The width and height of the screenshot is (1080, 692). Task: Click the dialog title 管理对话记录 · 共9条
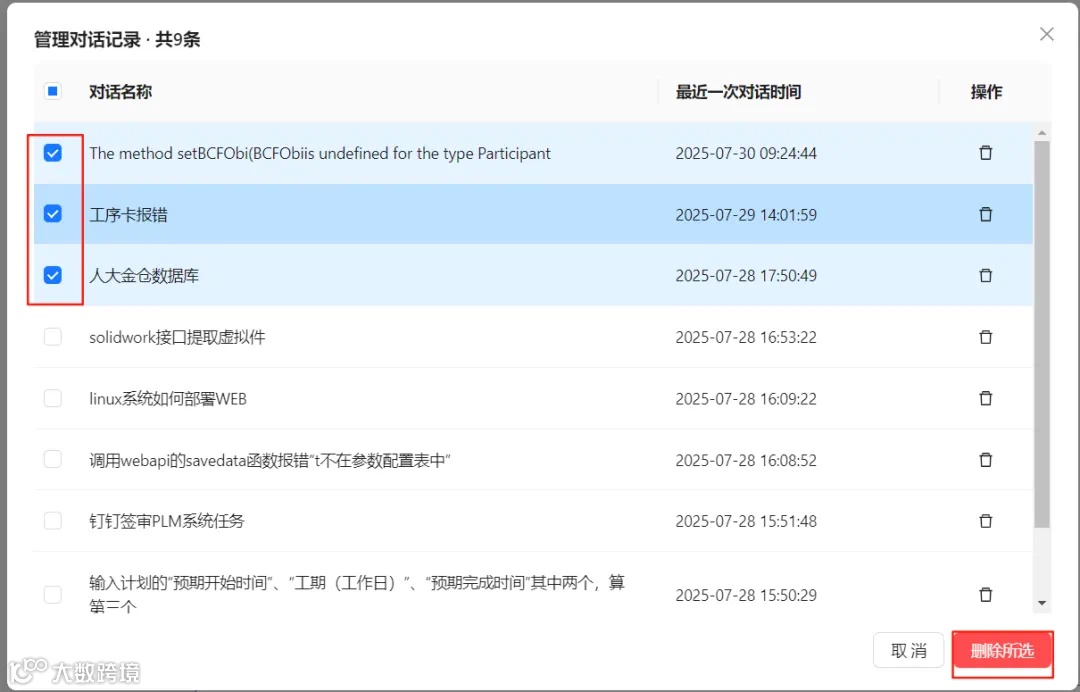tap(117, 39)
